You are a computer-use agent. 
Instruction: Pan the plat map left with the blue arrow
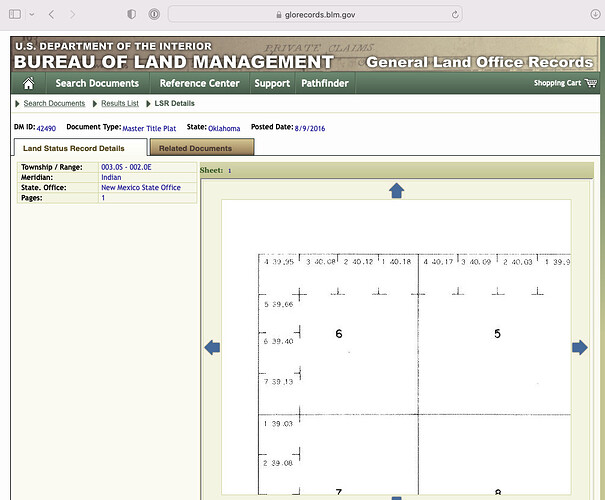click(212, 348)
